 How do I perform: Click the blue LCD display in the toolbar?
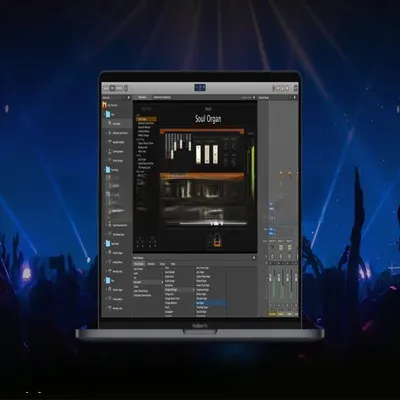pos(200,88)
